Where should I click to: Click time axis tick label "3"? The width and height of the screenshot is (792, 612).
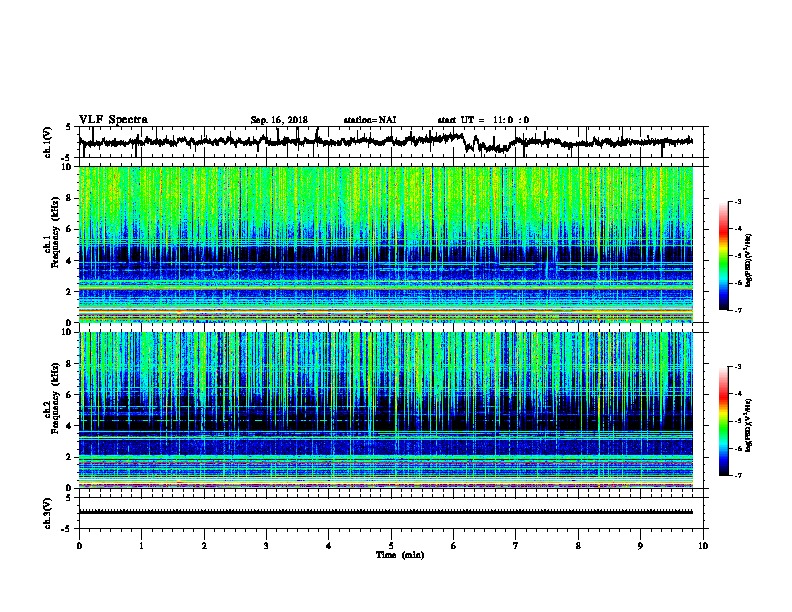point(266,546)
